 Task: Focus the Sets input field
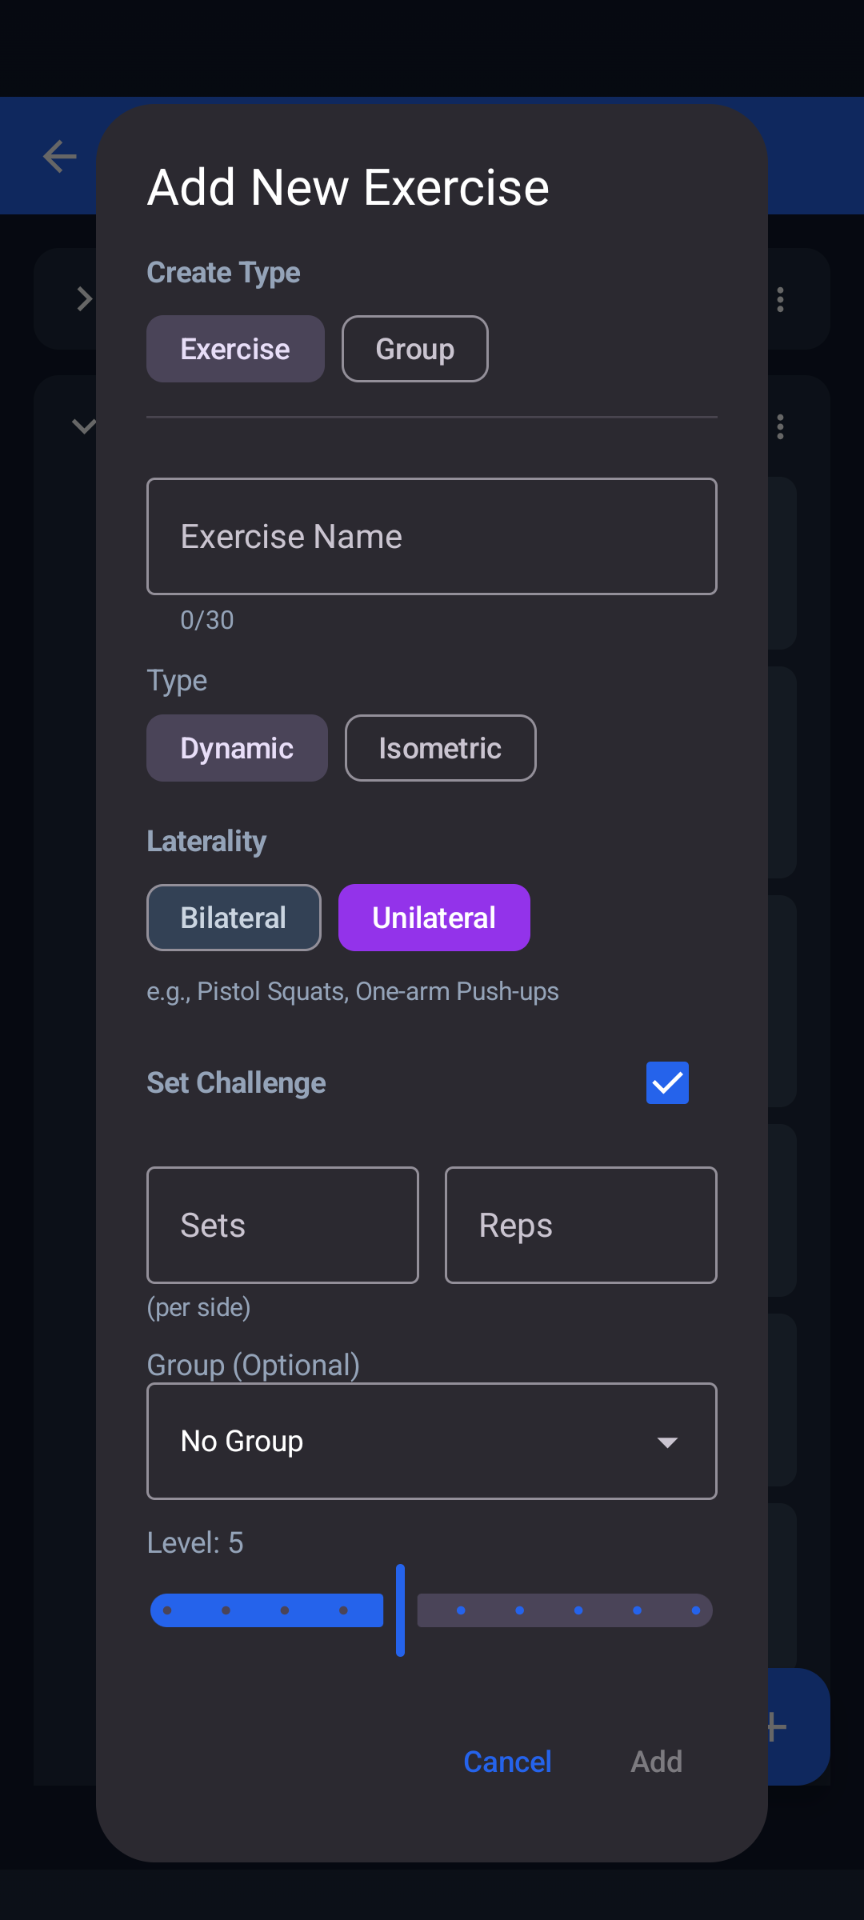coord(282,1225)
